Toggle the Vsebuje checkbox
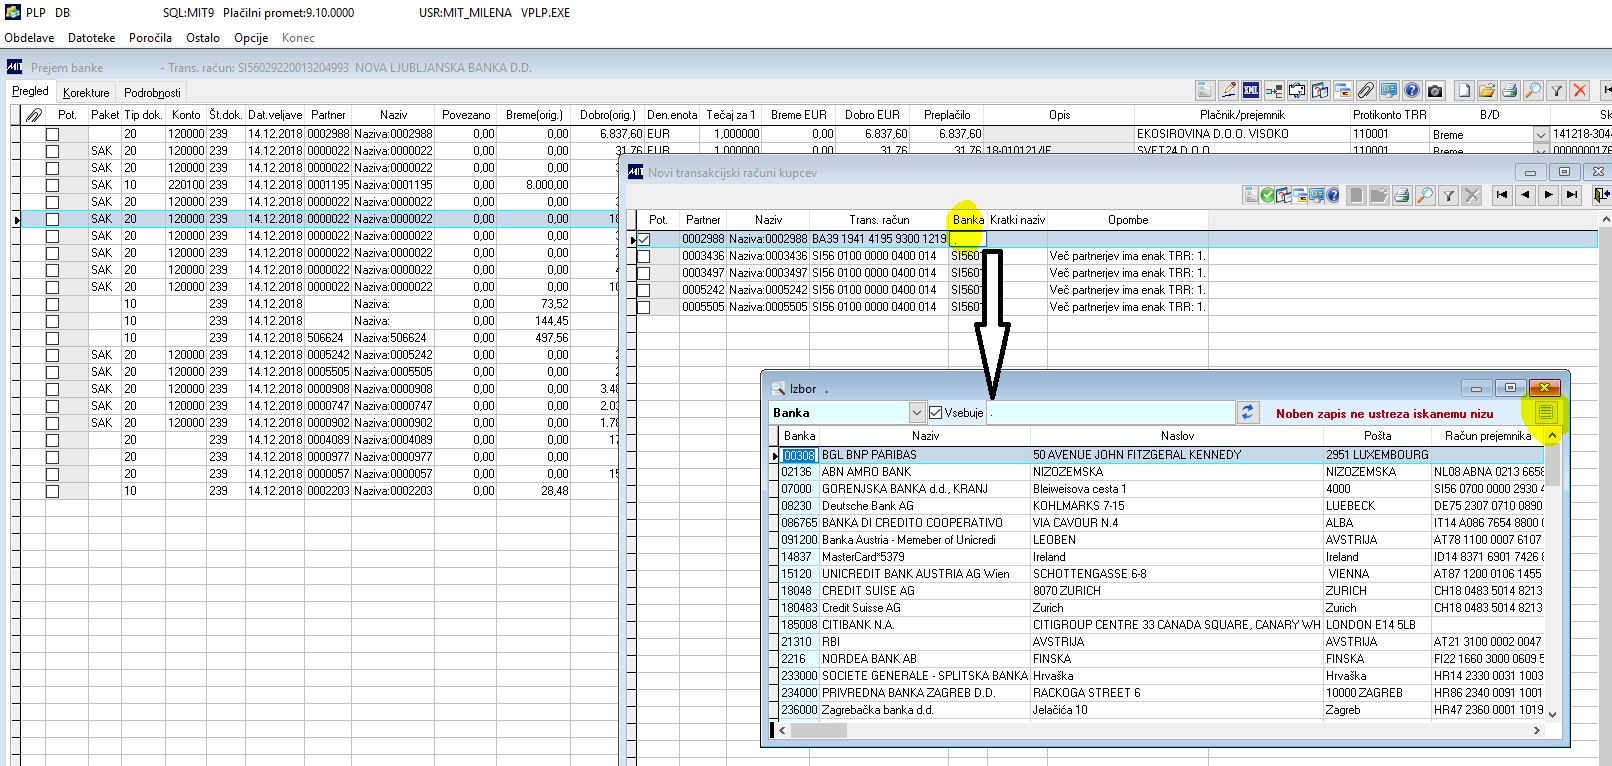The width and height of the screenshot is (1612, 766). (936, 412)
